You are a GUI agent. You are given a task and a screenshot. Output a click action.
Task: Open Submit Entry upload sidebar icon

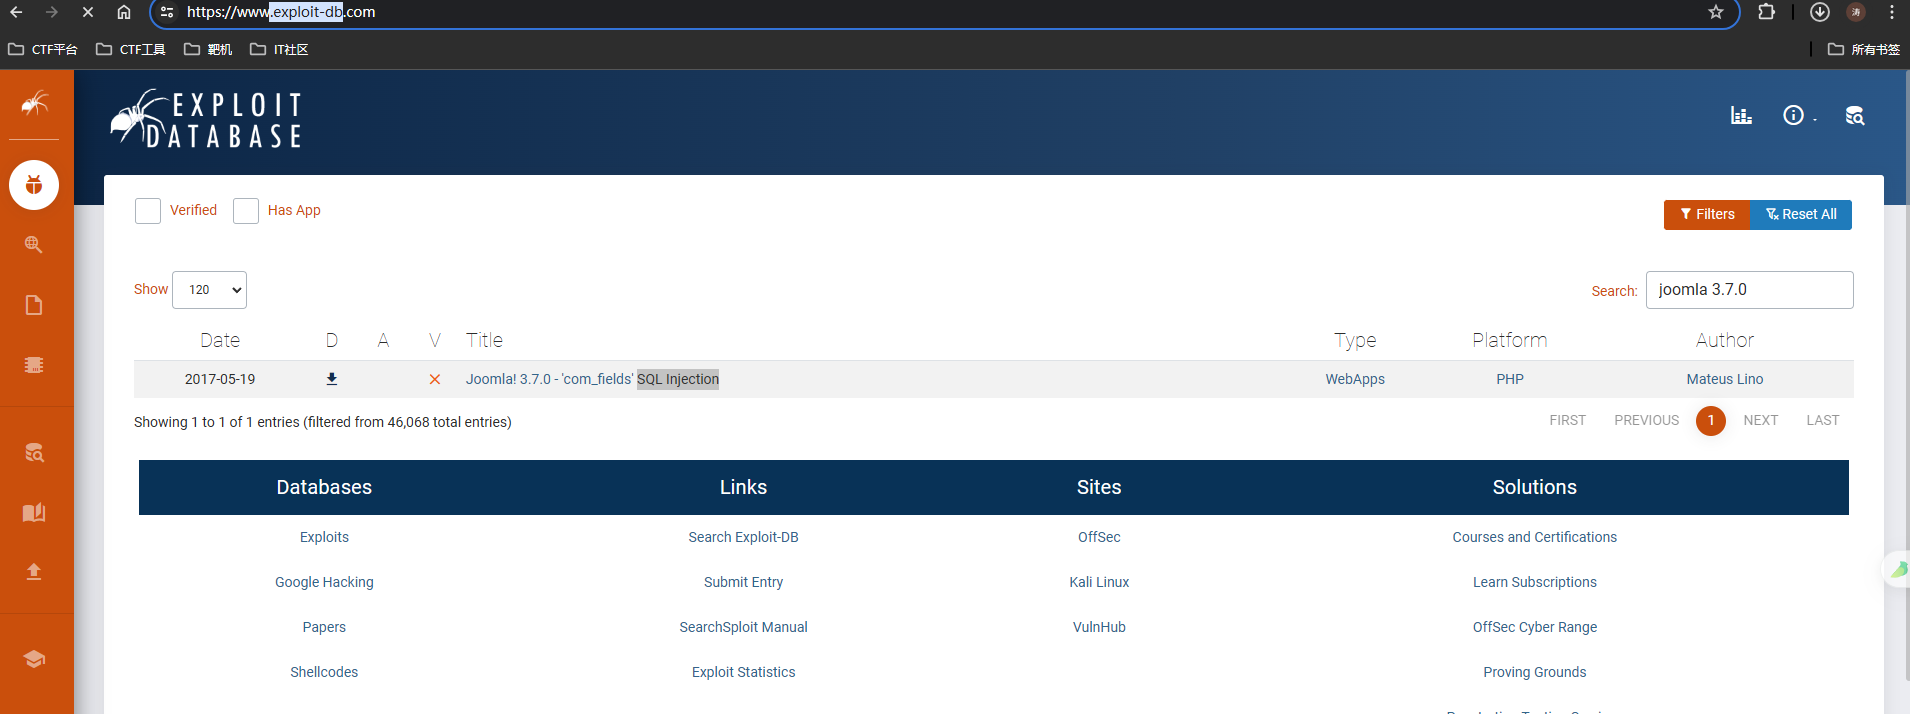click(x=34, y=571)
